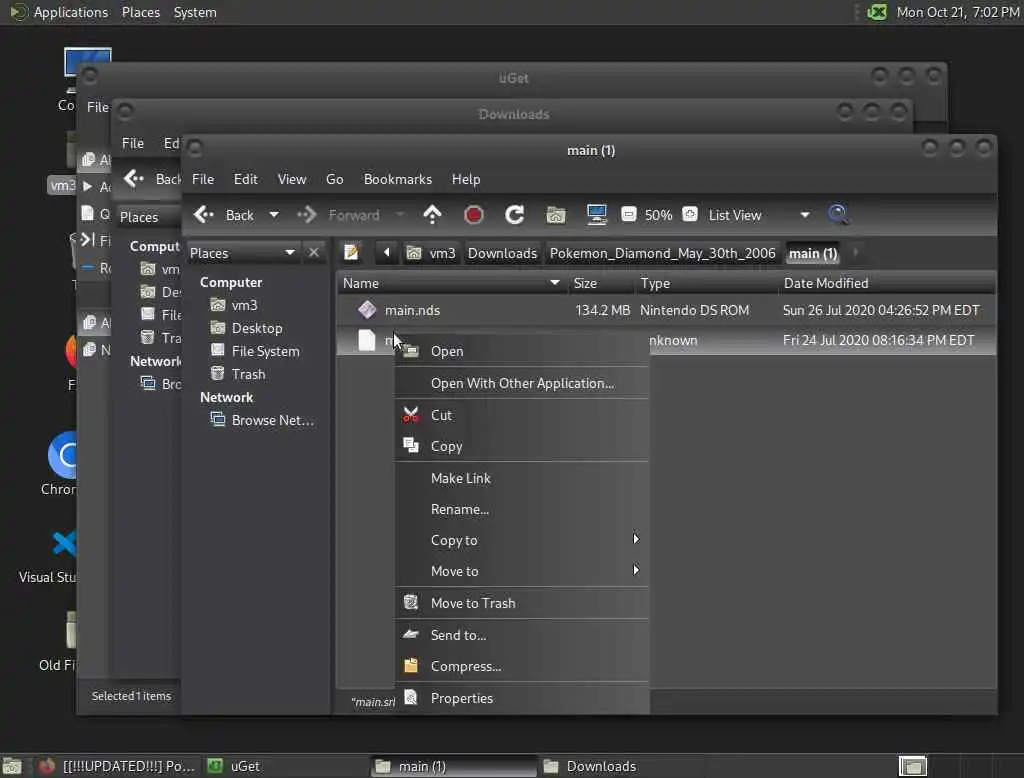
Task: Choose Move to Trash
Action: (x=522, y=603)
